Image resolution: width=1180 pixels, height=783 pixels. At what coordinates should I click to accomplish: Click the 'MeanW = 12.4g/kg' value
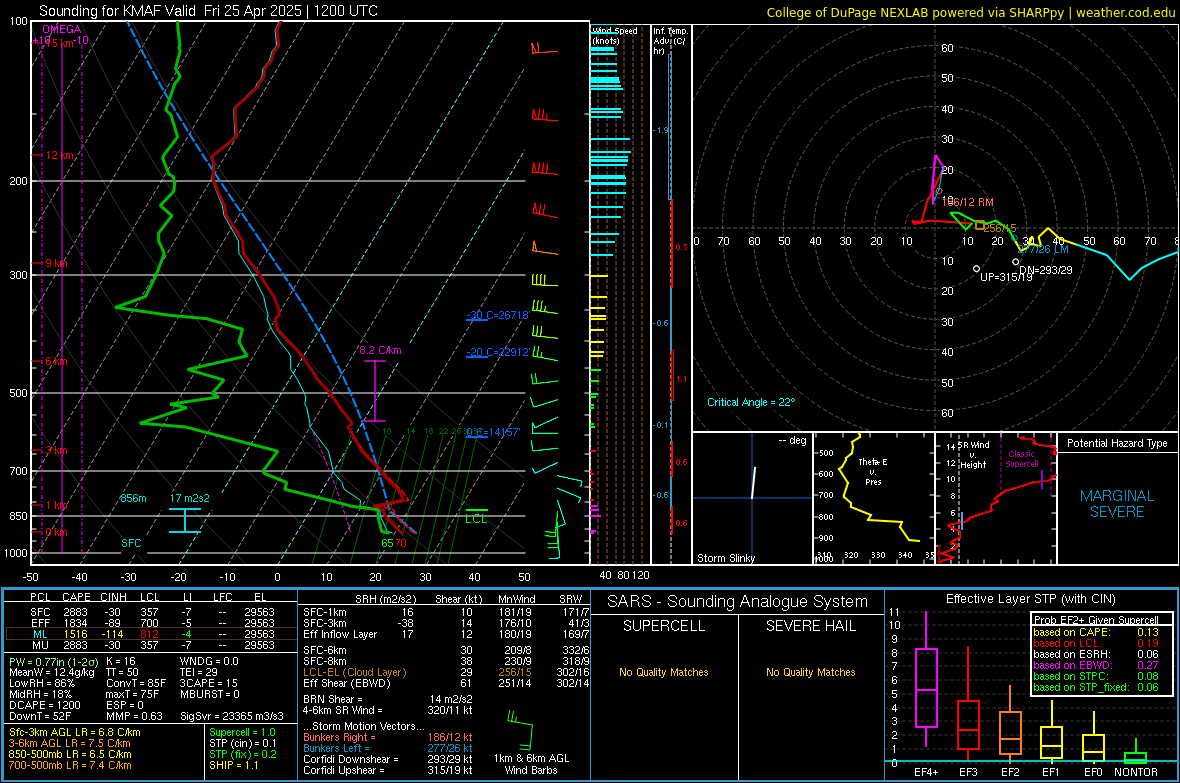point(52,672)
